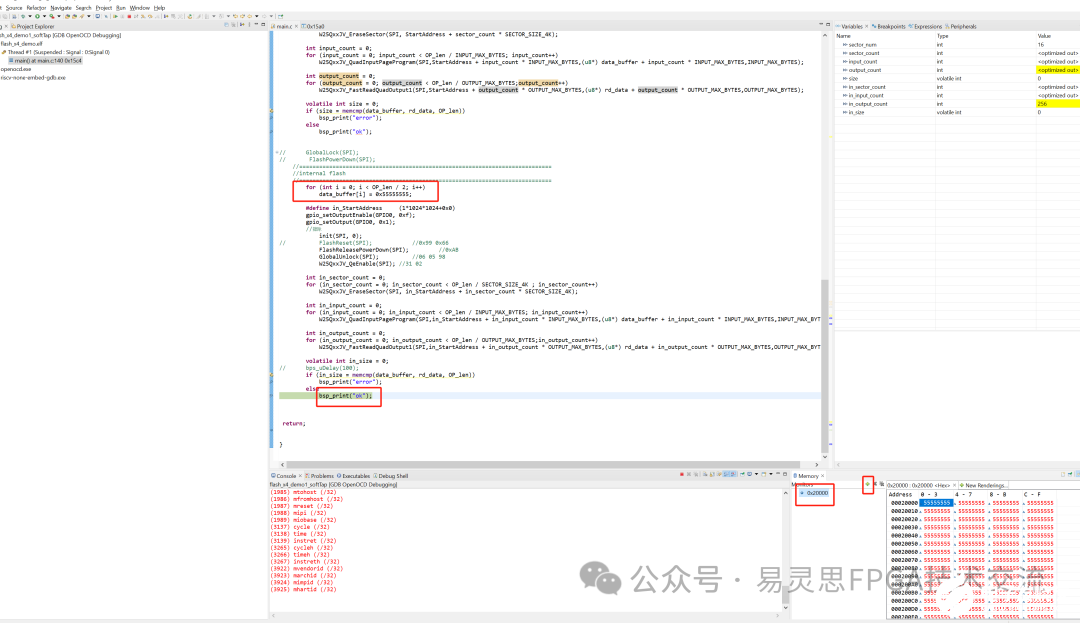The image size is (1080, 623).
Task: Open the New Renderings tab in Memory view
Action: [983, 485]
